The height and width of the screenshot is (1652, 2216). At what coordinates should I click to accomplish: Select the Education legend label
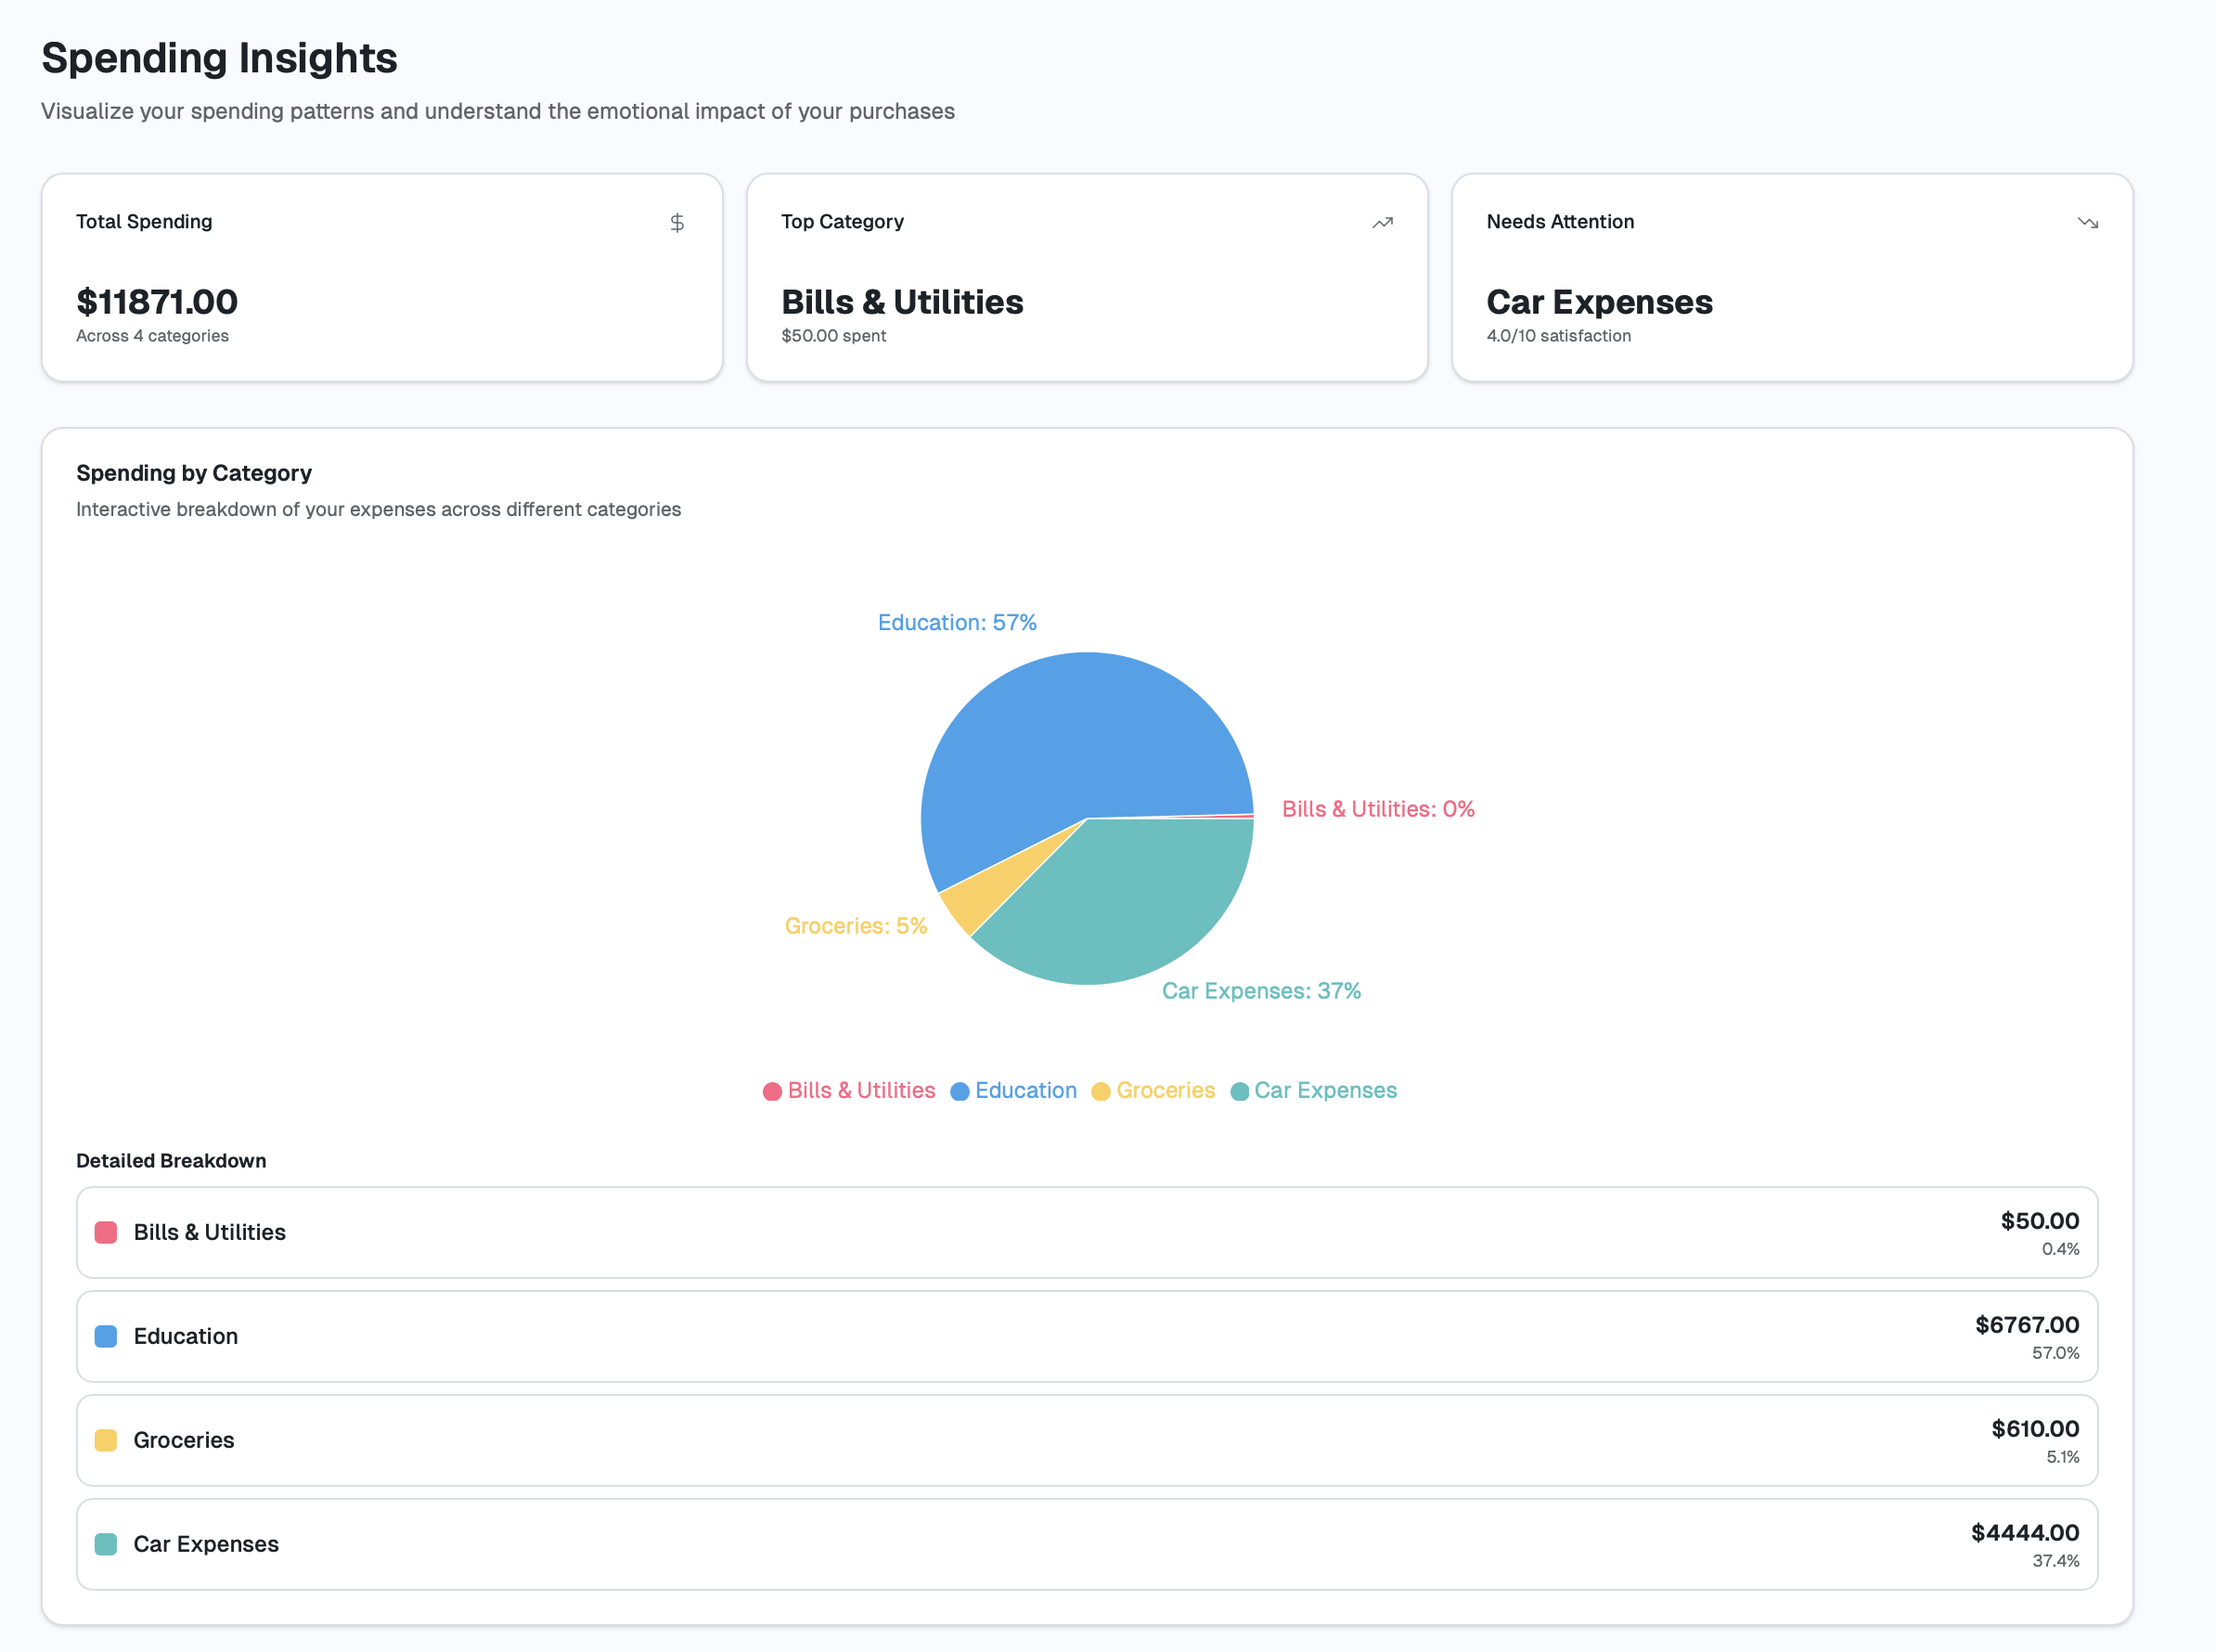[x=1026, y=1090]
